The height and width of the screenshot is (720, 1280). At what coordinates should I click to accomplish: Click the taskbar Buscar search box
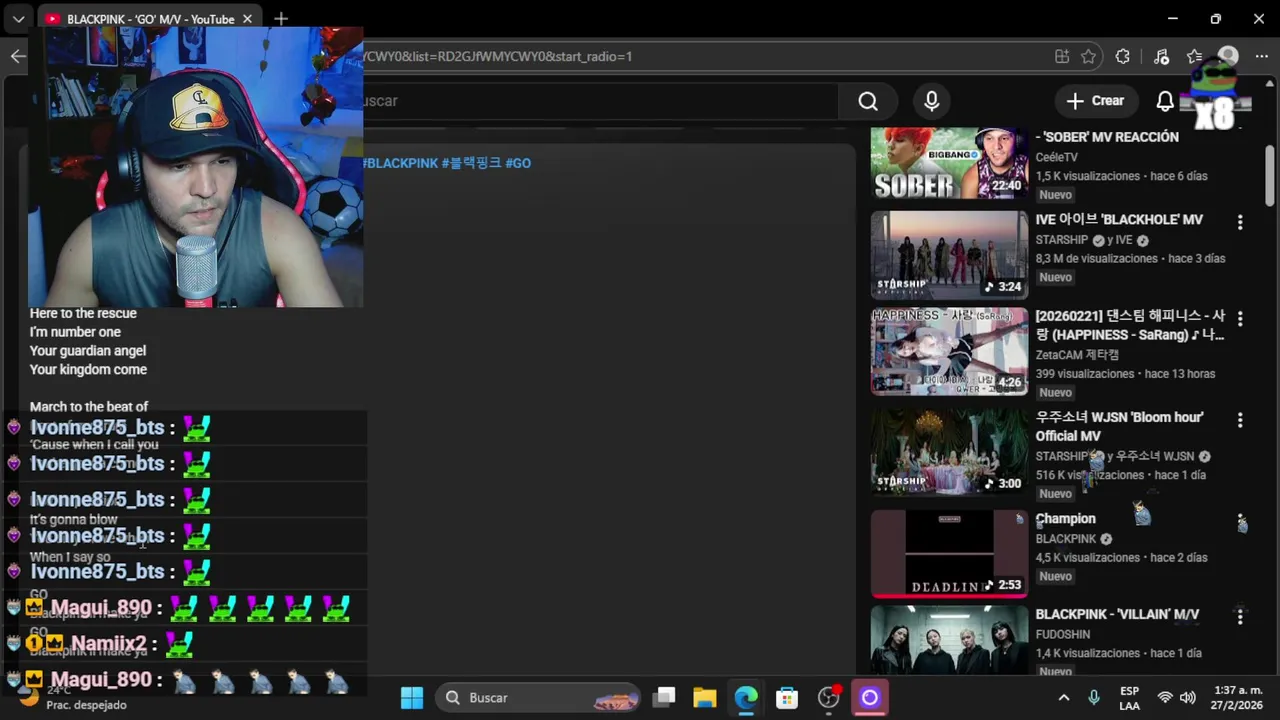pyautogui.click(x=540, y=698)
